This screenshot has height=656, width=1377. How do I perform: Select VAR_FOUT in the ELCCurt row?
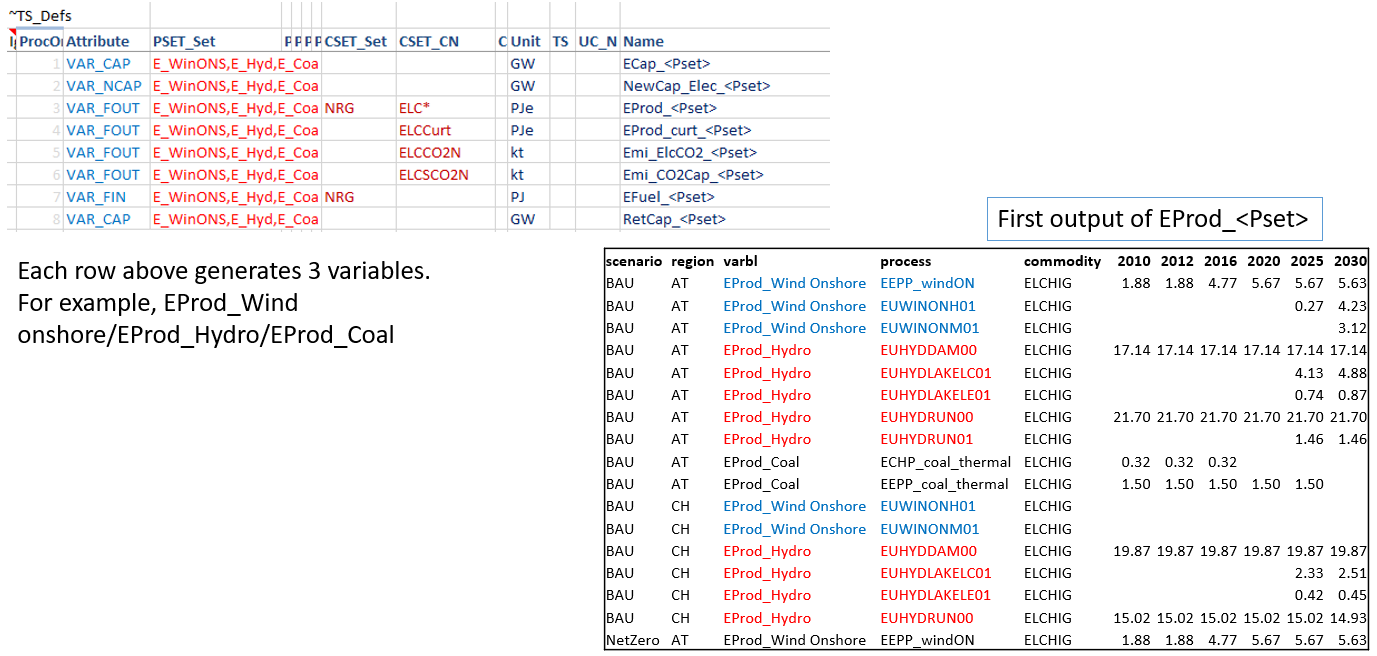103,130
